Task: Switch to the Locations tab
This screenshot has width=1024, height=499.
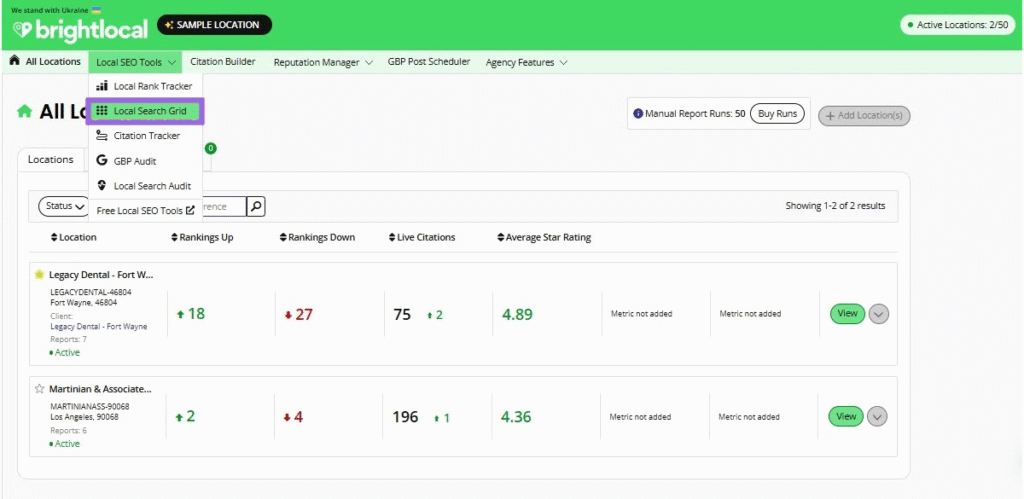Action: [x=51, y=159]
